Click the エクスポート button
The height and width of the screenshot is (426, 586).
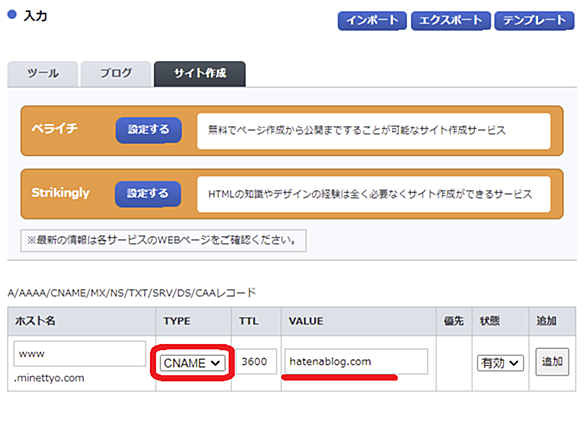(x=451, y=20)
